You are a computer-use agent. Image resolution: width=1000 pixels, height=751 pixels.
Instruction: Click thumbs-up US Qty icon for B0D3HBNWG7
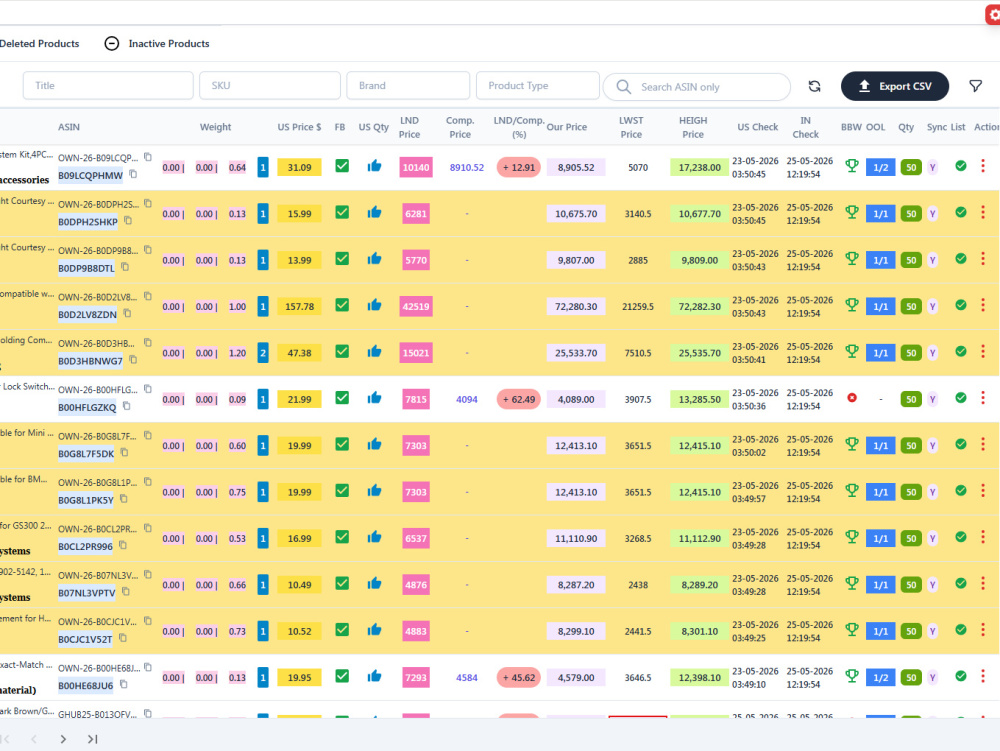[374, 352]
